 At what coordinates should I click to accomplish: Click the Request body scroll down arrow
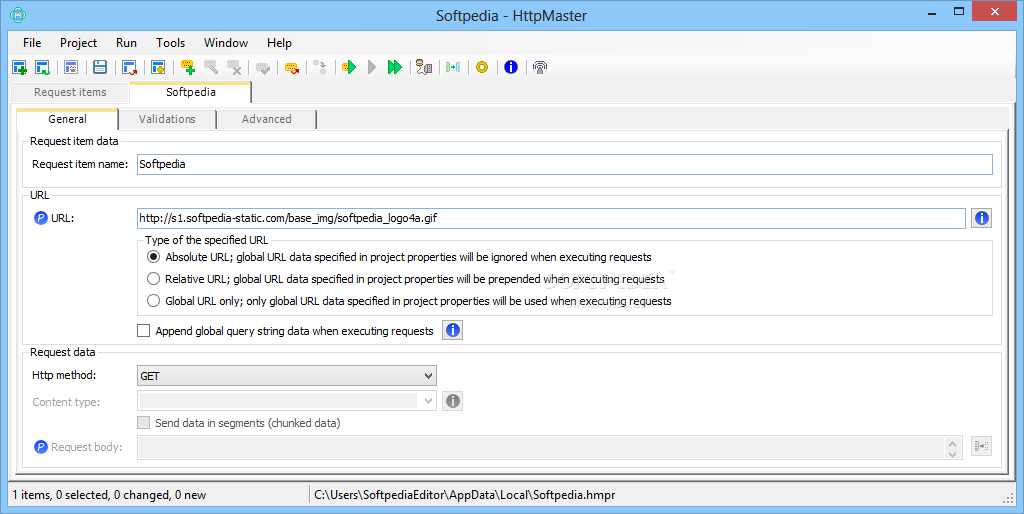coord(952,453)
